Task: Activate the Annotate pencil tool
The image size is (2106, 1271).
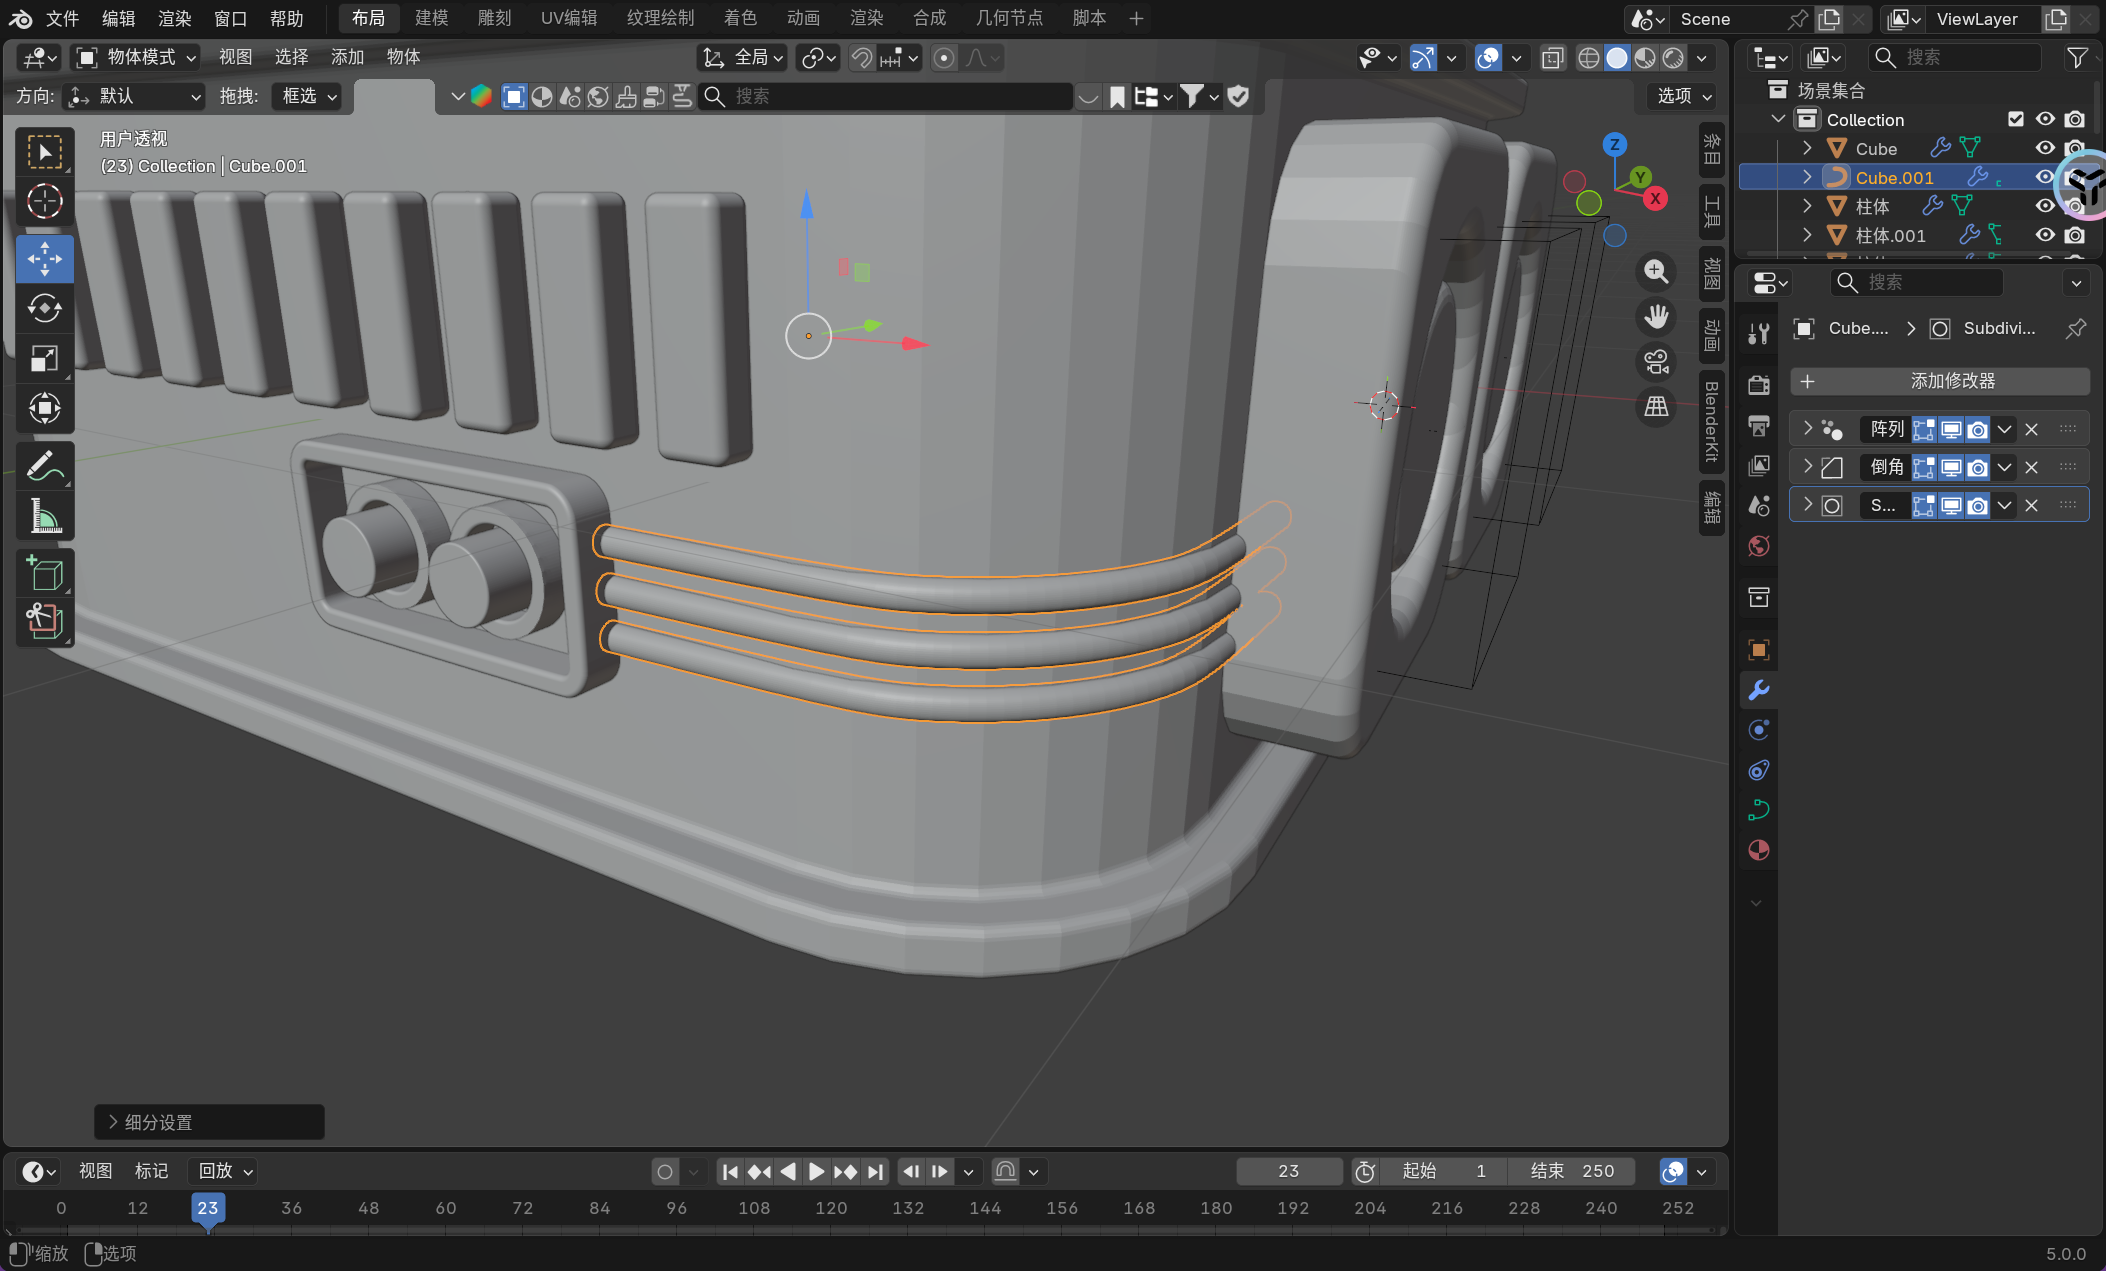Action: [44, 466]
